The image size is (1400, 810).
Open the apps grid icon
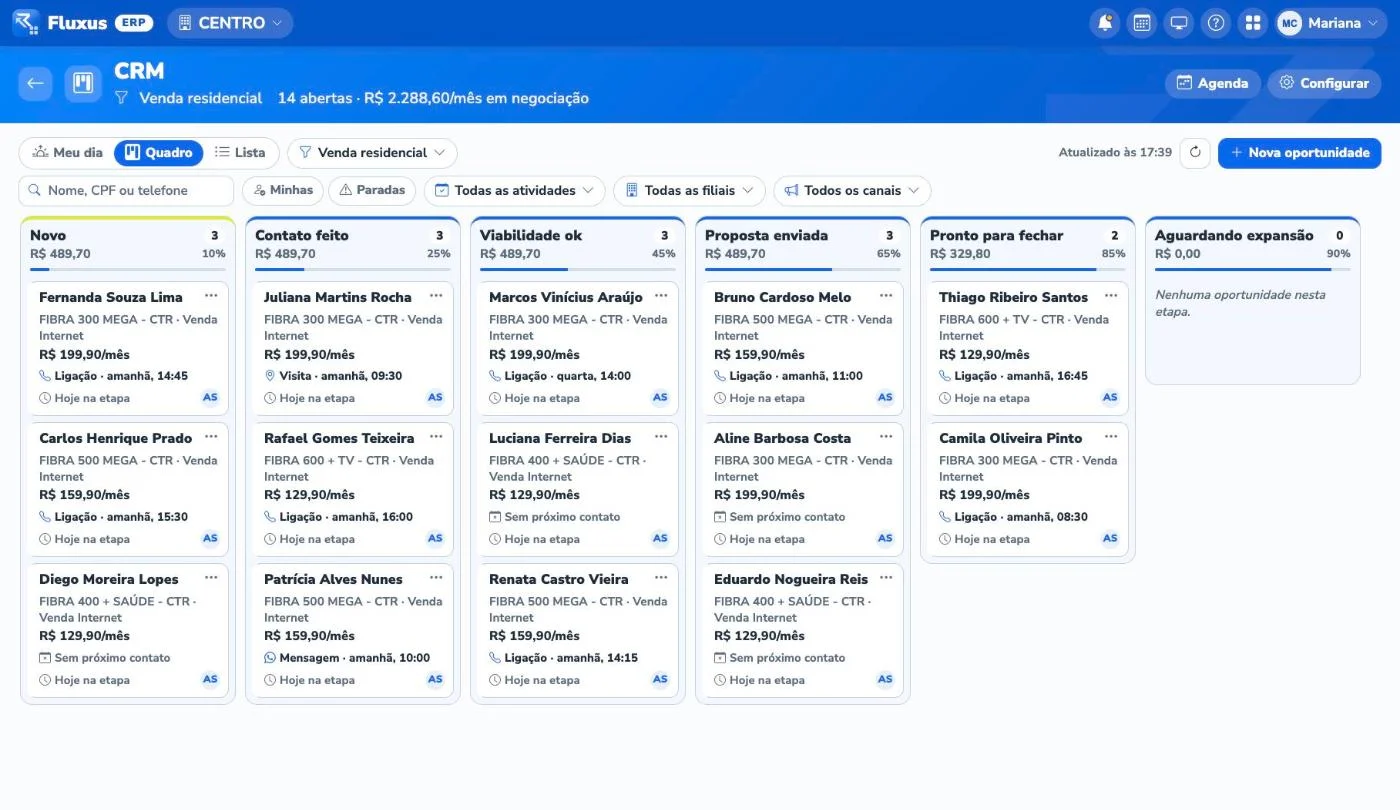[x=1253, y=23]
